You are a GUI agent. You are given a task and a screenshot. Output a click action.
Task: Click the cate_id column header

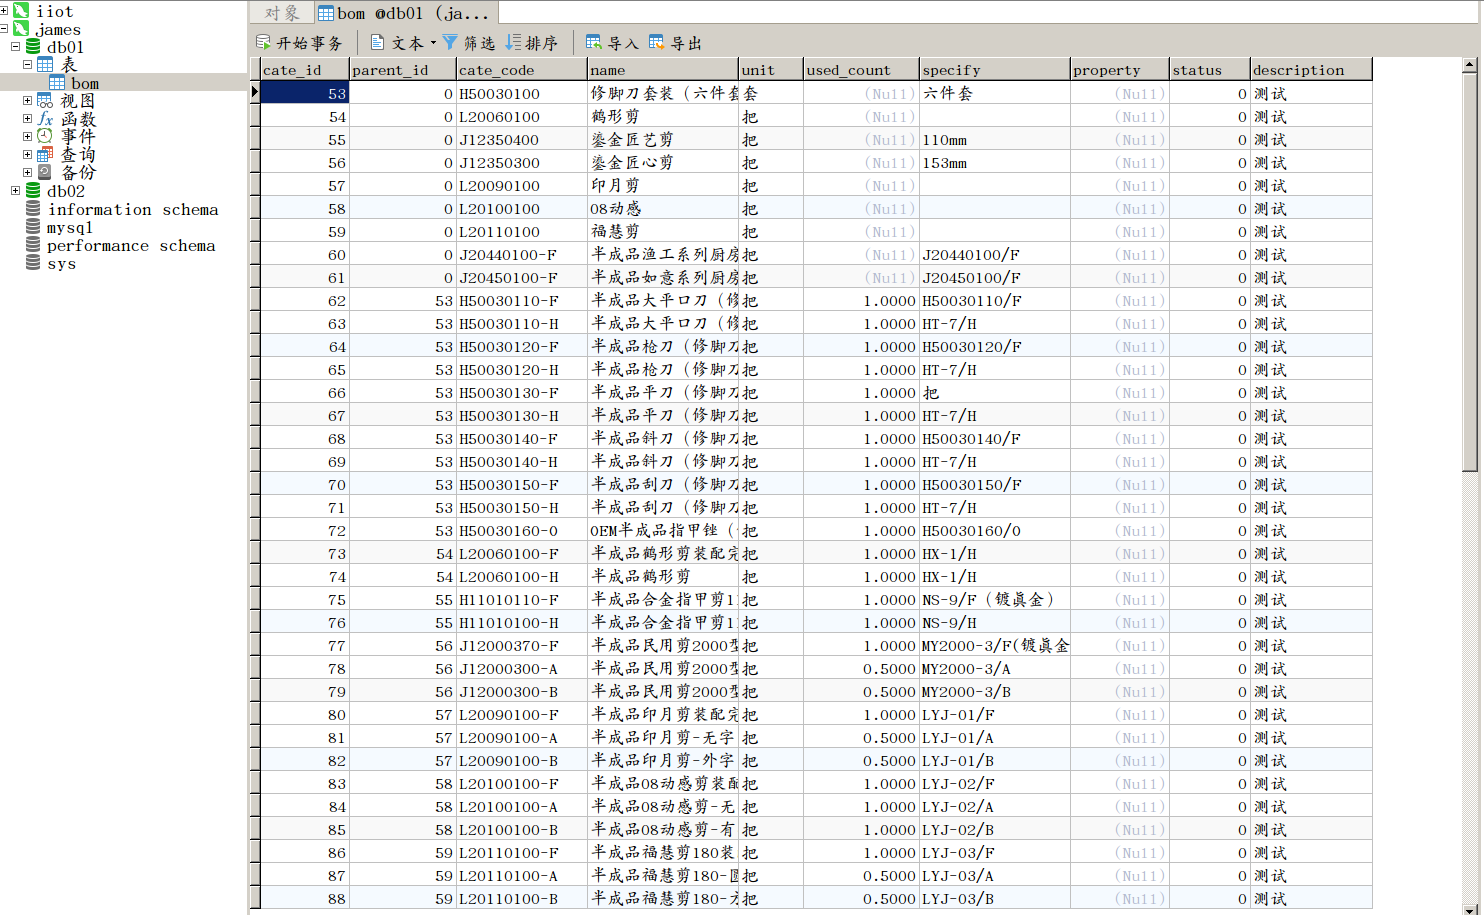(305, 70)
